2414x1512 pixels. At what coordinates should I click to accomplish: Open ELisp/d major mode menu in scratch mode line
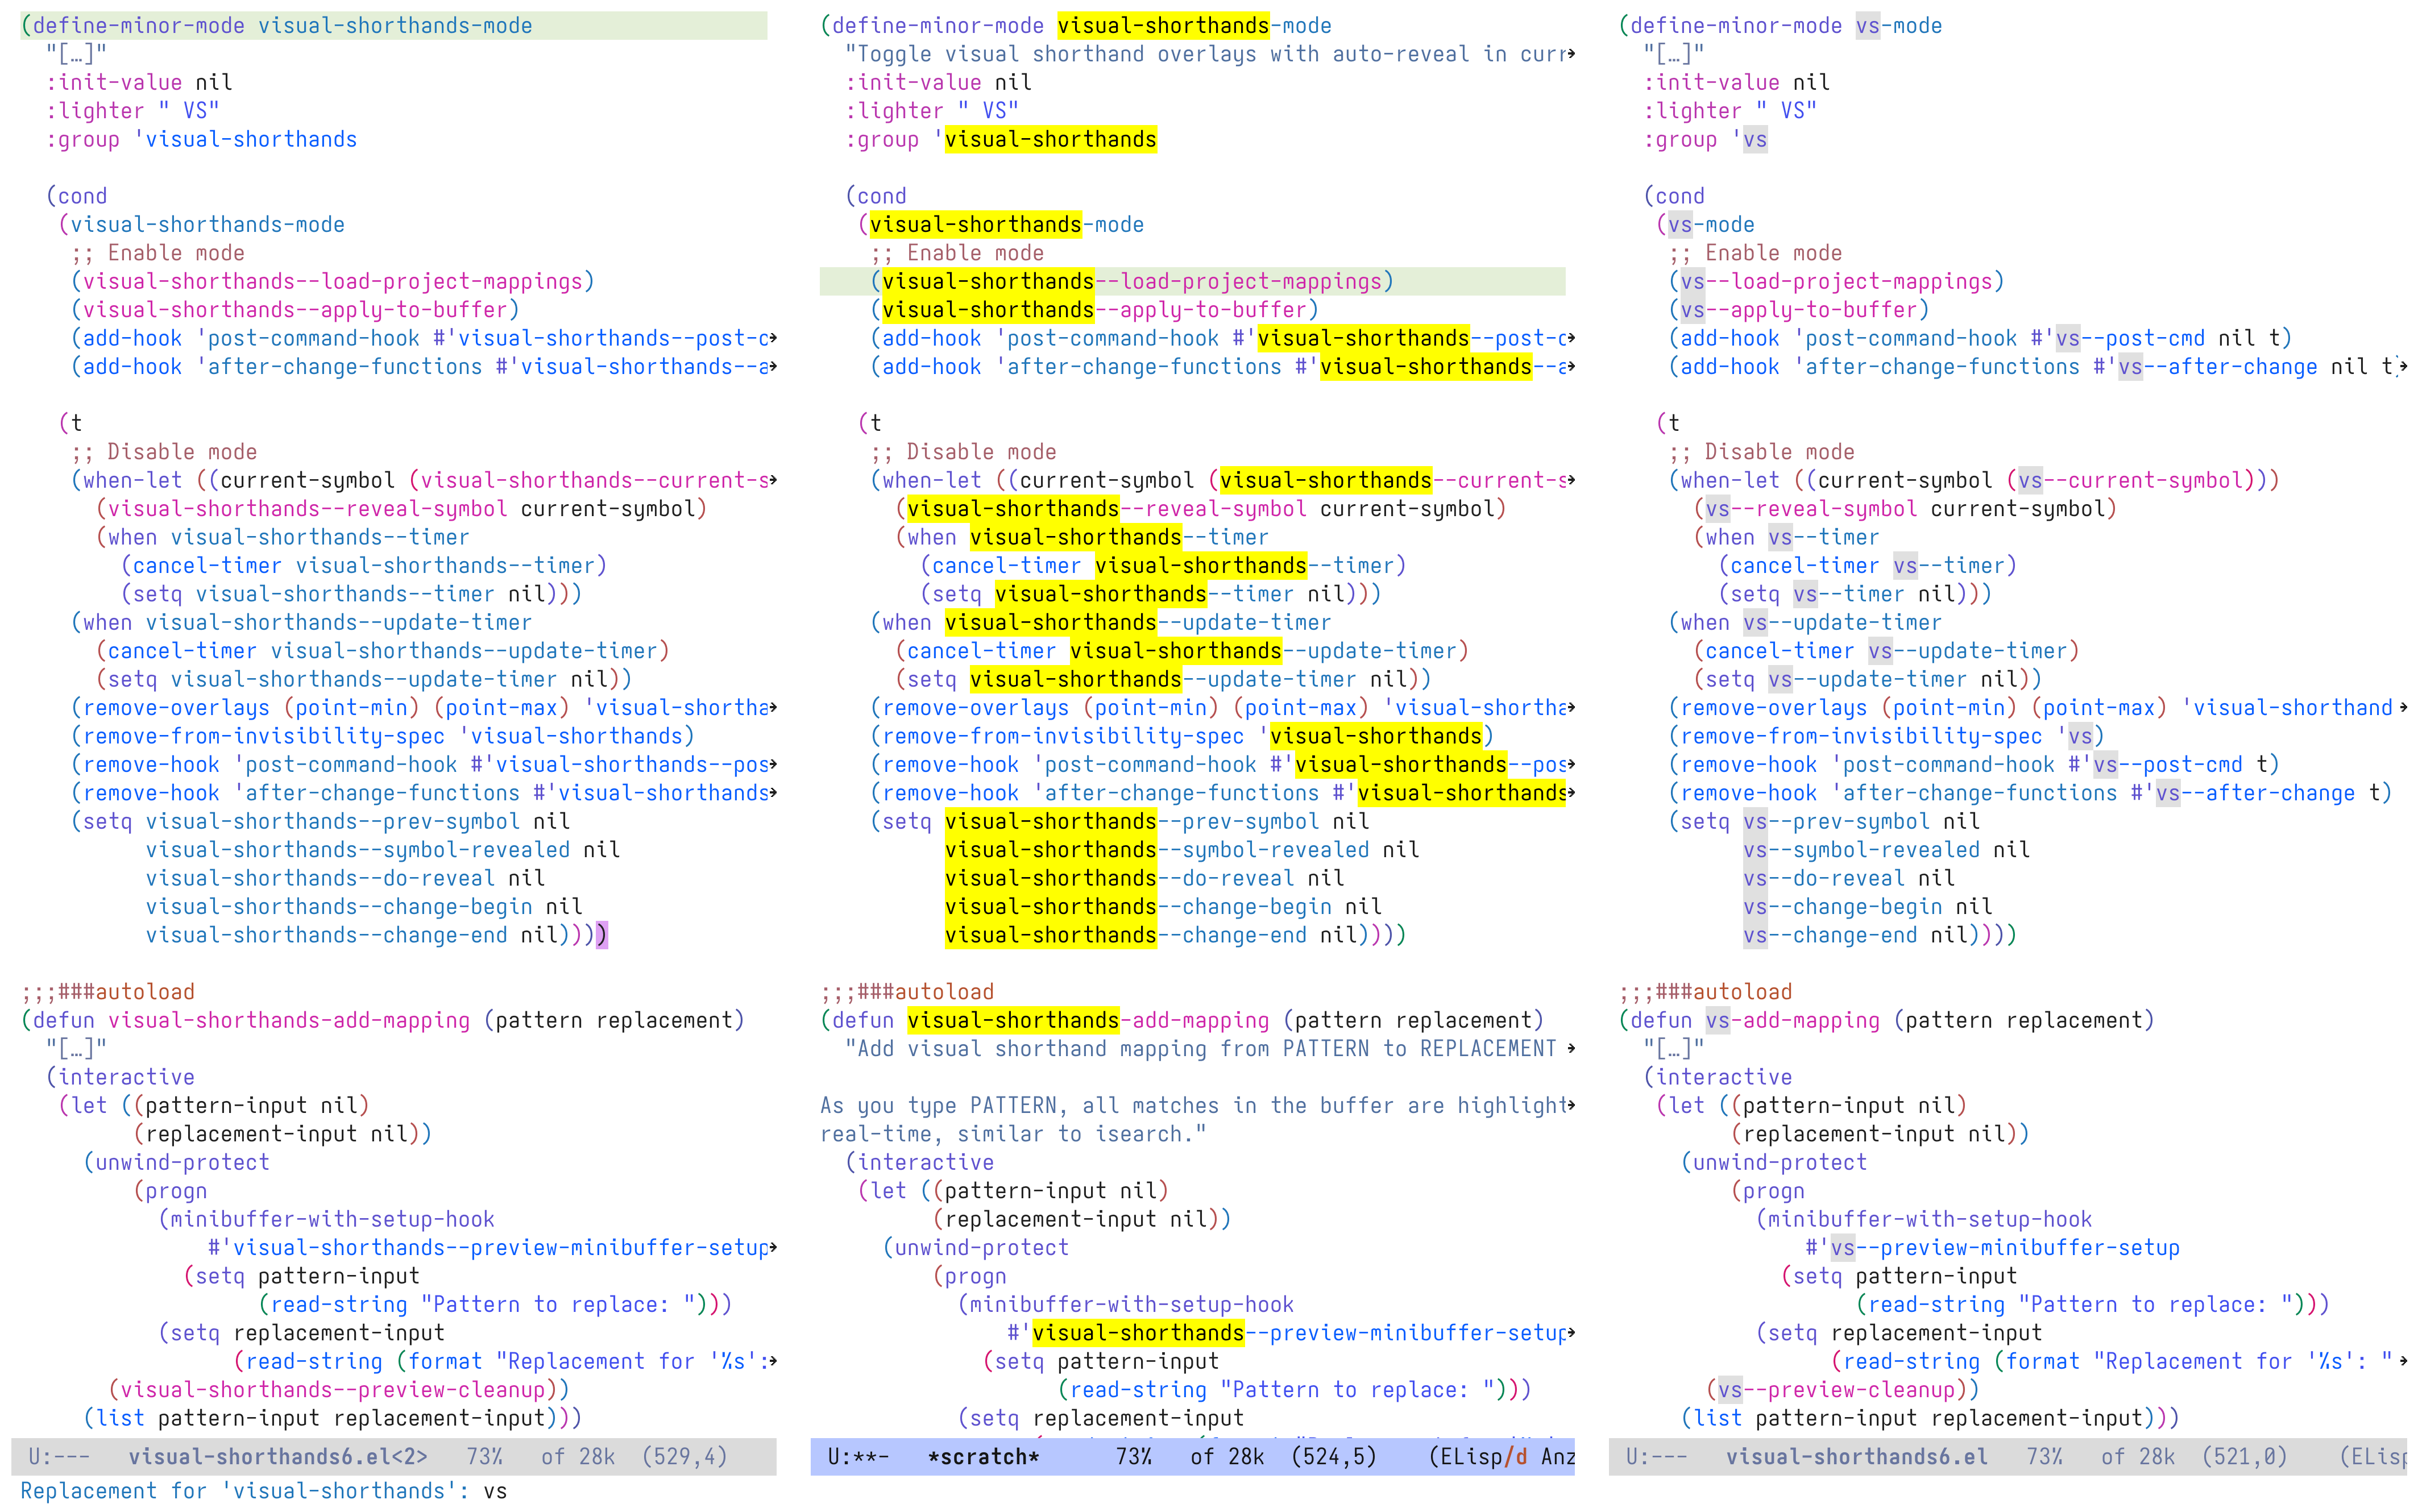pyautogui.click(x=1478, y=1457)
